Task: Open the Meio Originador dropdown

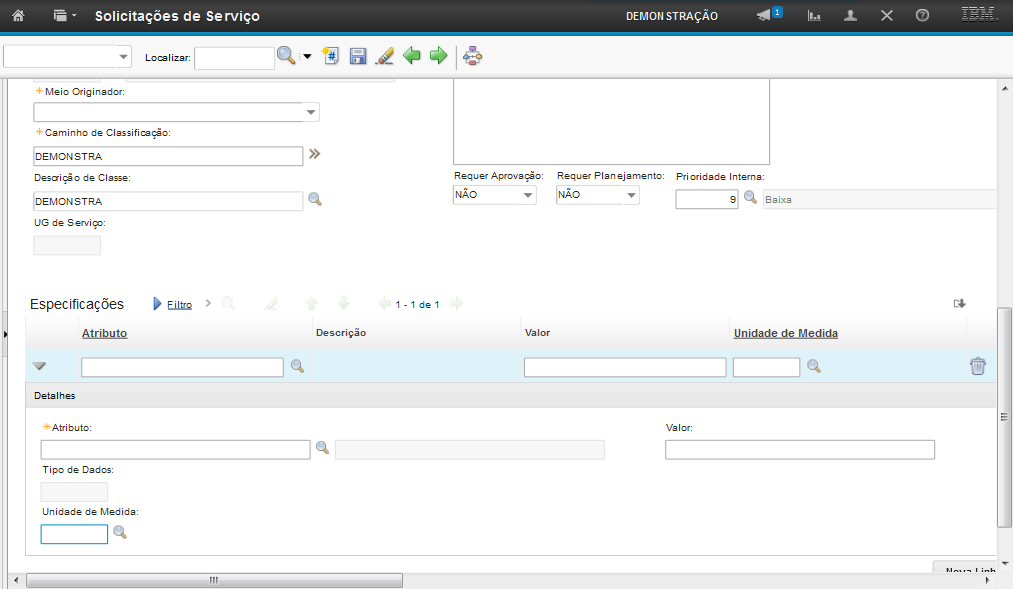Action: click(311, 112)
